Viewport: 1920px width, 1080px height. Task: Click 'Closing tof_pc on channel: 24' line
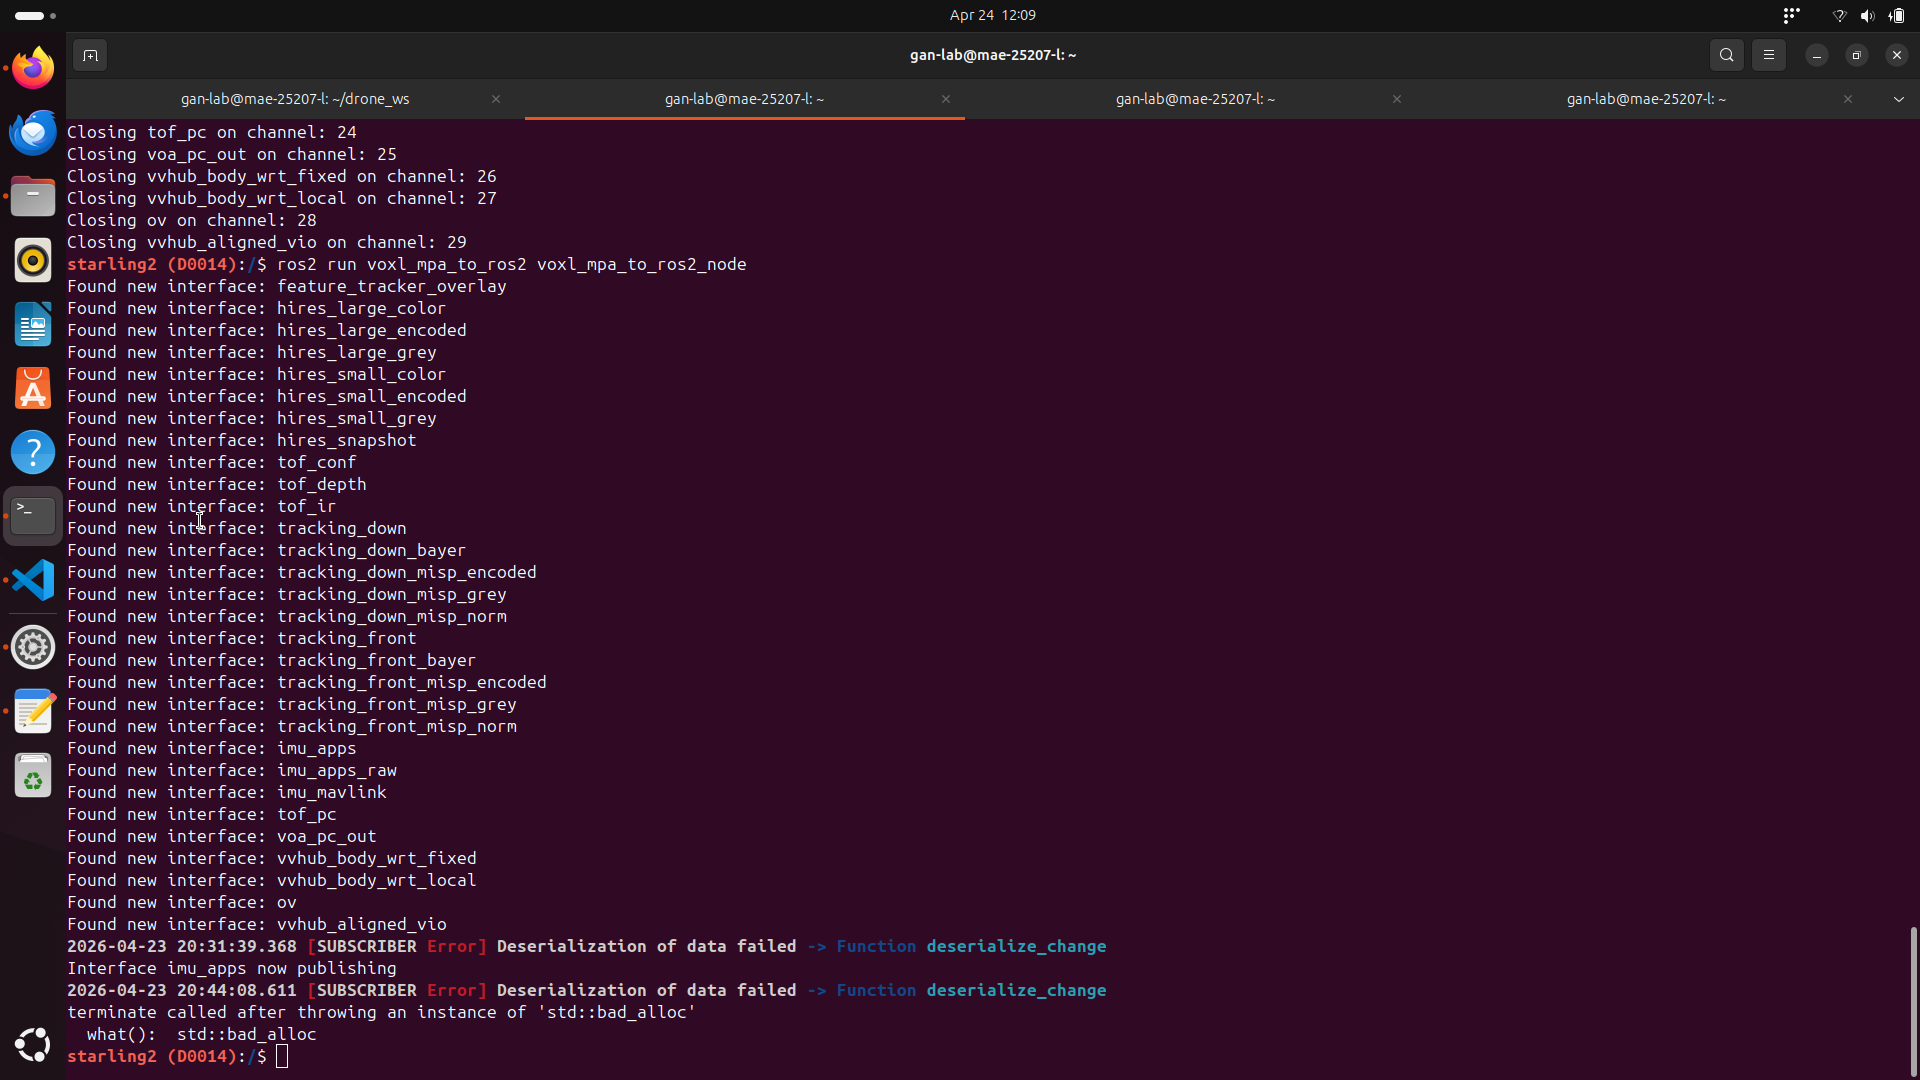coord(212,132)
